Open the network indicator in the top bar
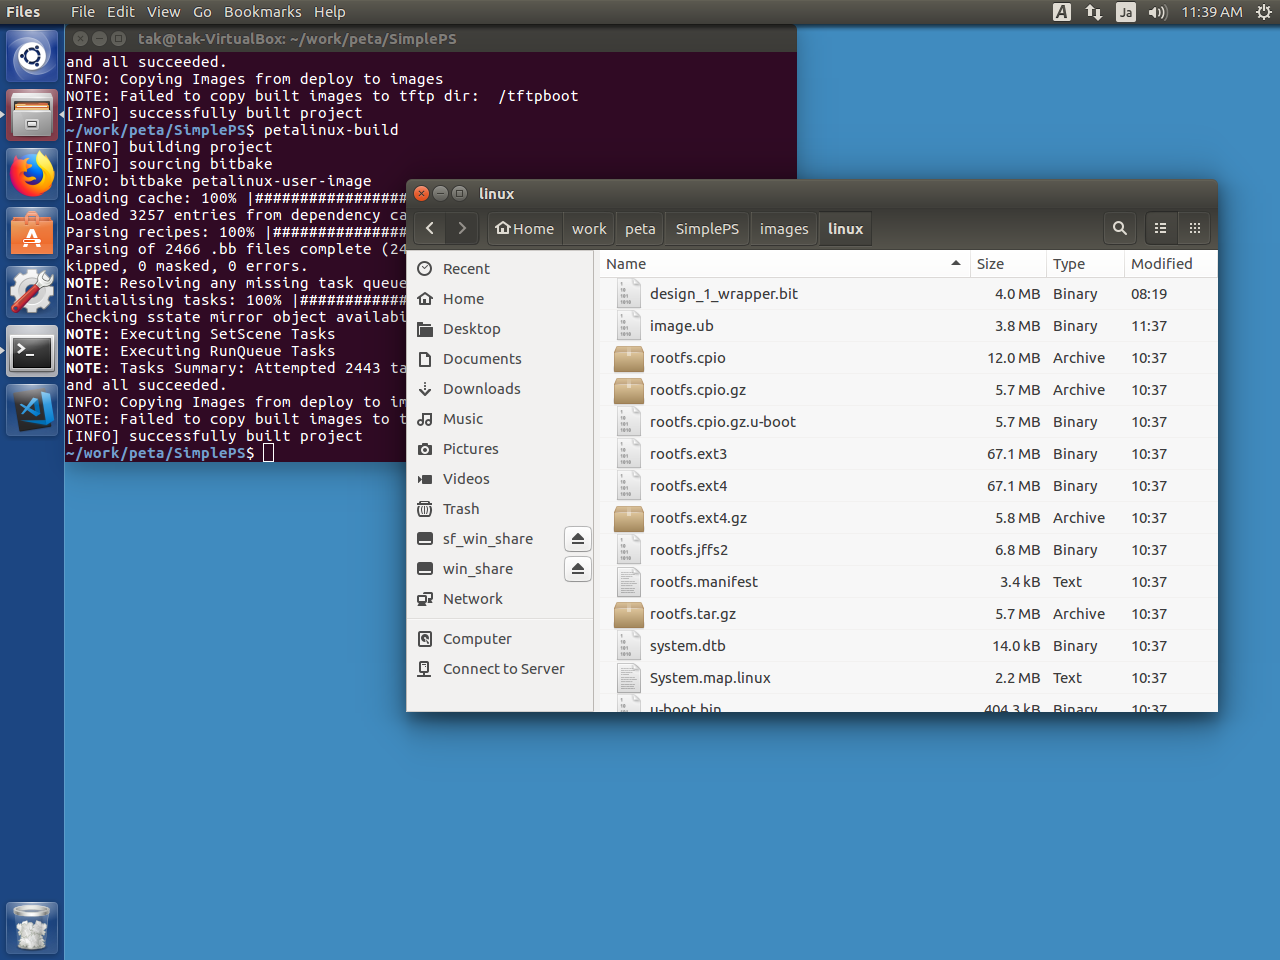This screenshot has height=960, width=1280. tap(1093, 12)
